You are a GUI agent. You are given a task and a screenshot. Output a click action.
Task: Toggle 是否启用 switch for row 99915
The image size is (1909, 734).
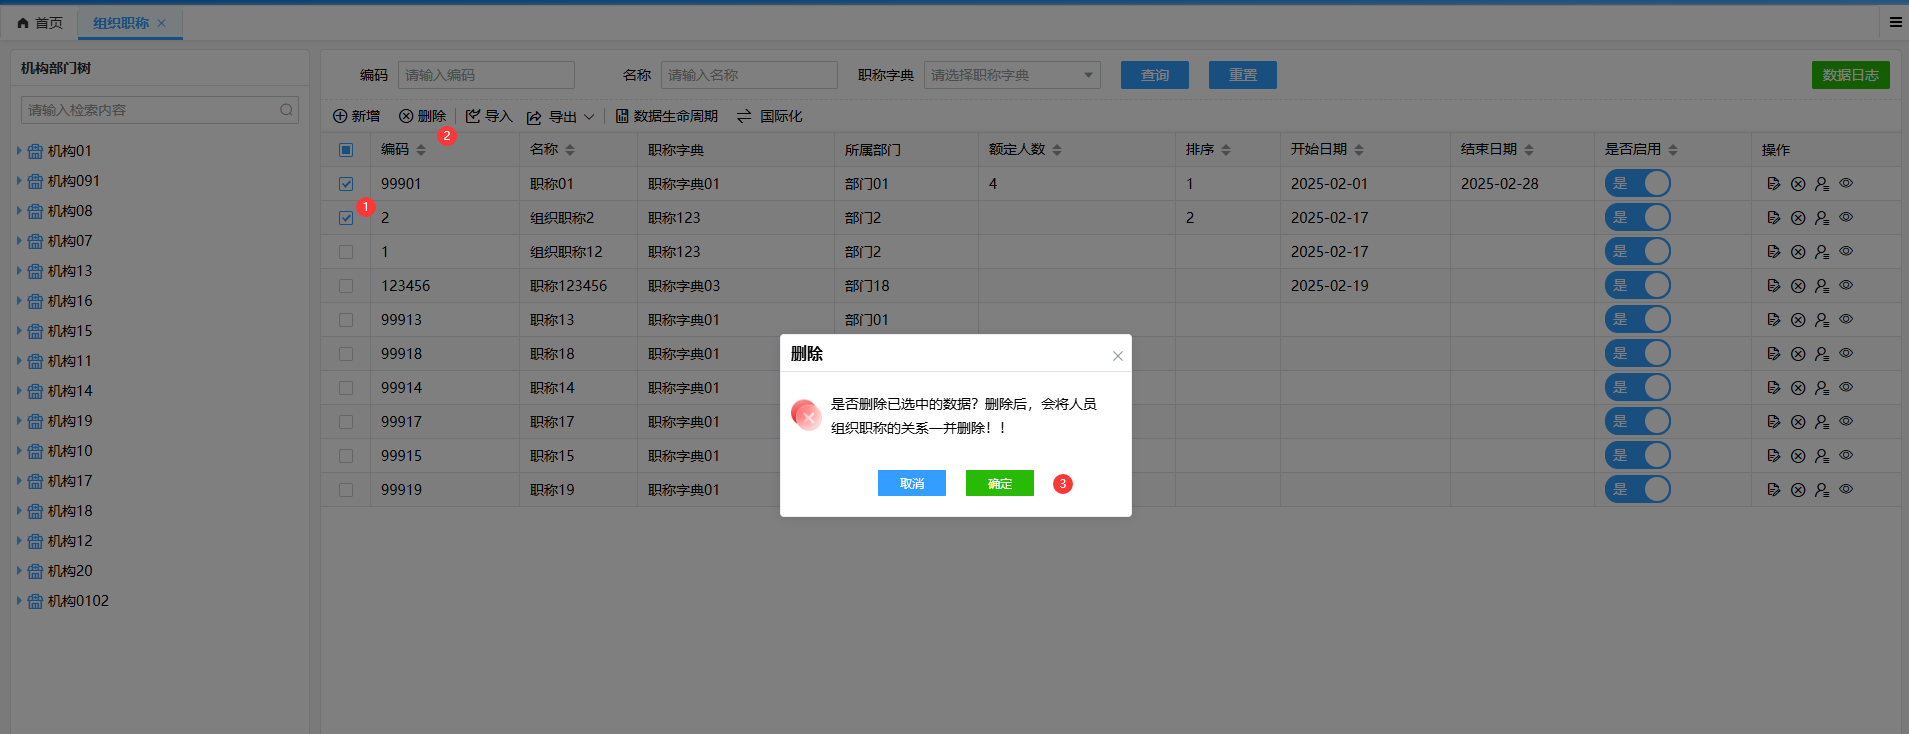pyautogui.click(x=1637, y=456)
